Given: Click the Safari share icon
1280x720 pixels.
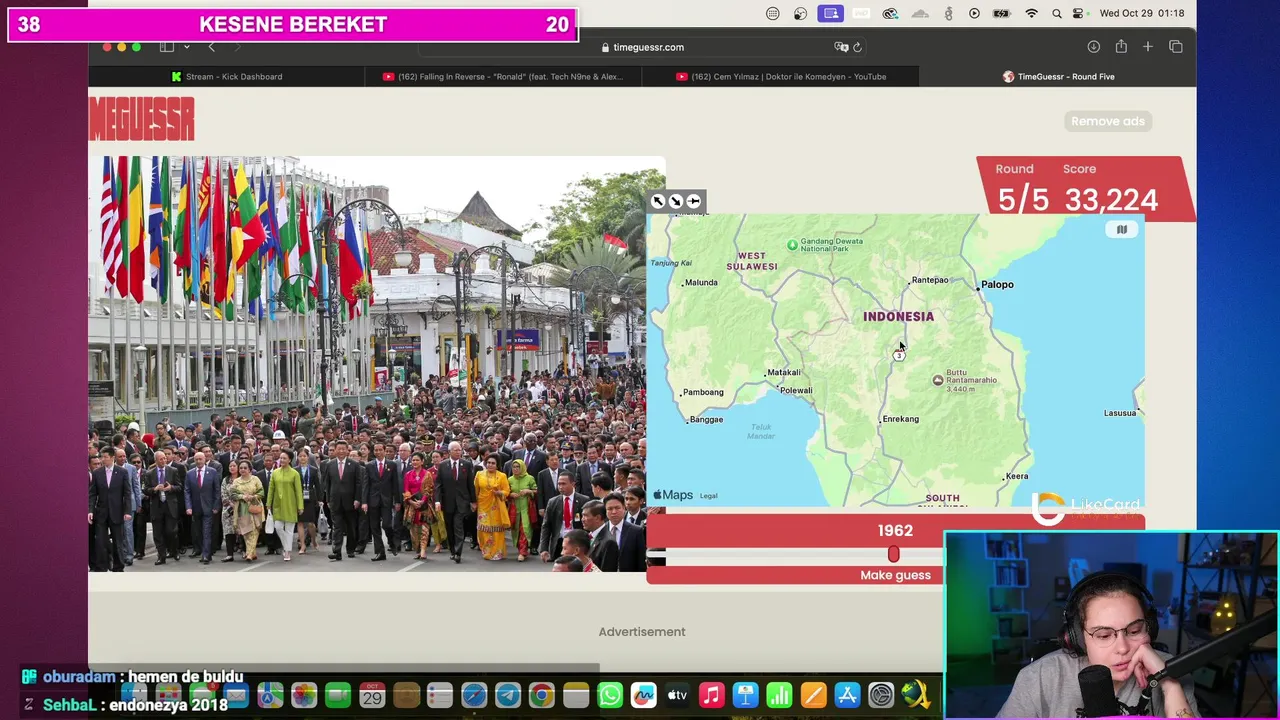Looking at the screenshot, I should click(1121, 47).
